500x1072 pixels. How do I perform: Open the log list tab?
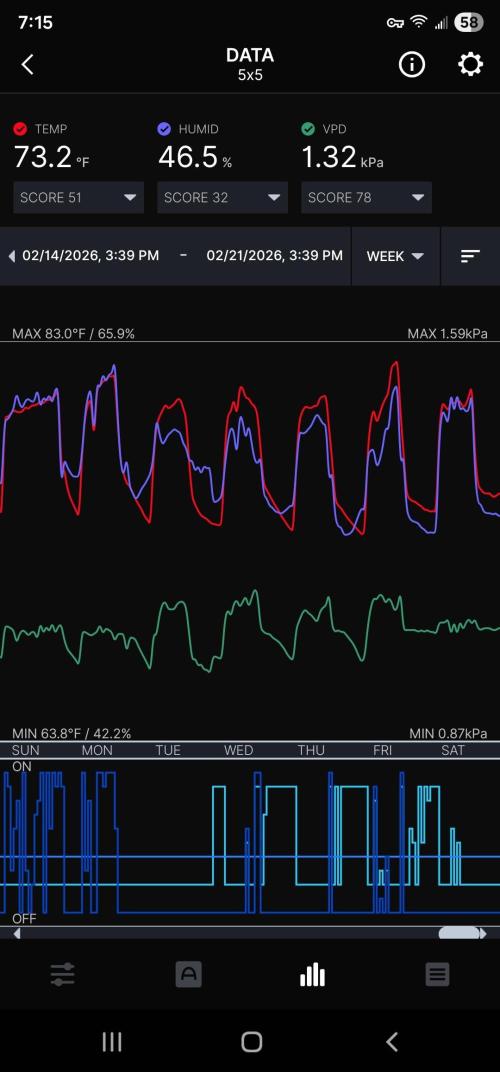pos(438,974)
